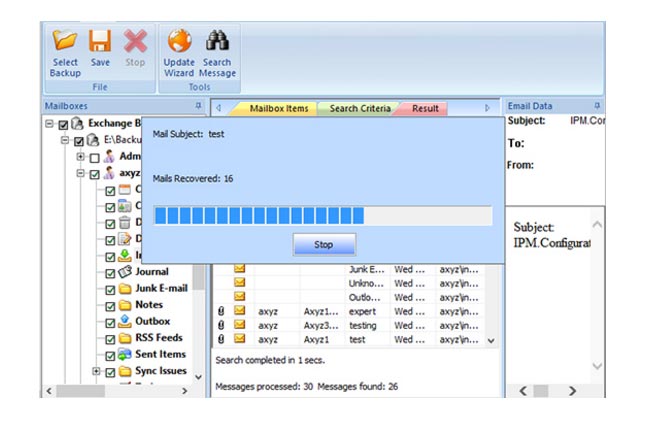
Task: Click the Notes folder icon
Action: click(x=125, y=305)
